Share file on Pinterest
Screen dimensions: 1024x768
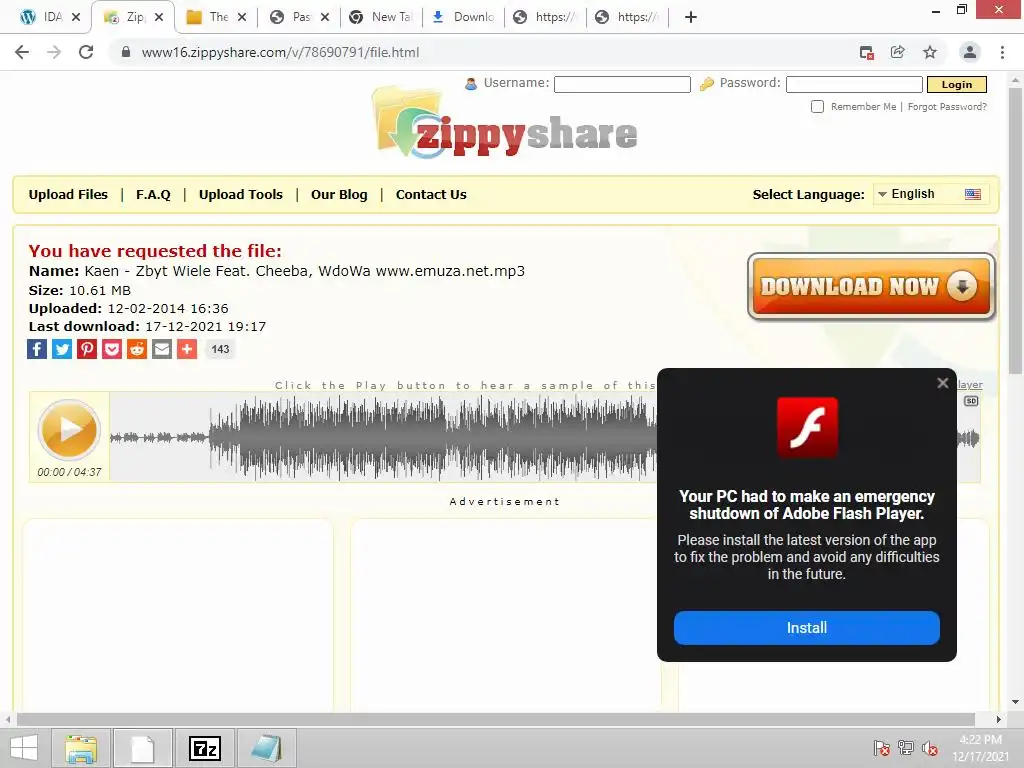point(87,349)
